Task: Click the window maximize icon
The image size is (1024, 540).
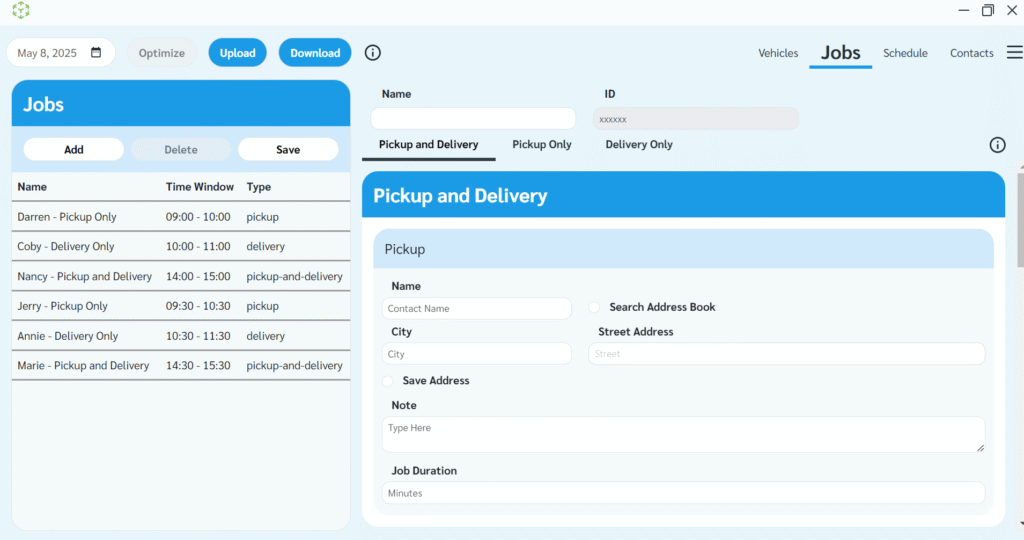Action: pos(987,10)
